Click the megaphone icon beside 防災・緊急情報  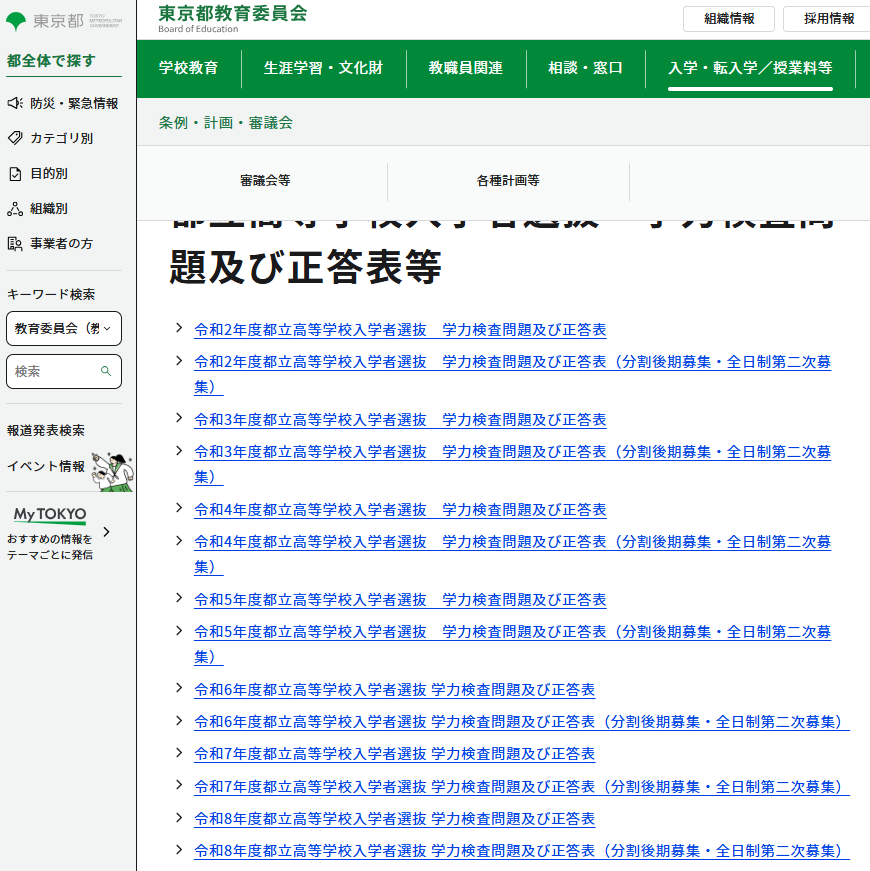click(15, 103)
